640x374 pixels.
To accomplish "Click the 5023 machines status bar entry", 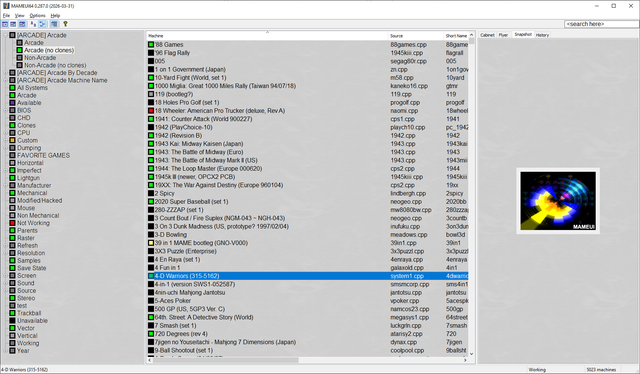I will click(x=601, y=370).
